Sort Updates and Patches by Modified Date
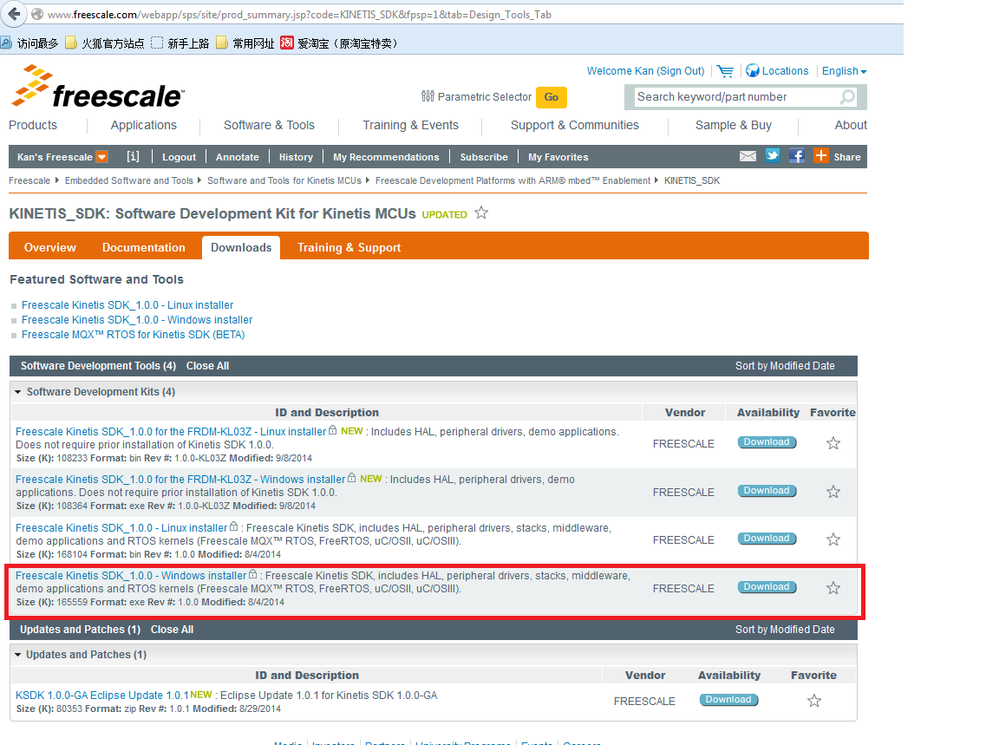This screenshot has height=745, width=999. click(x=785, y=630)
